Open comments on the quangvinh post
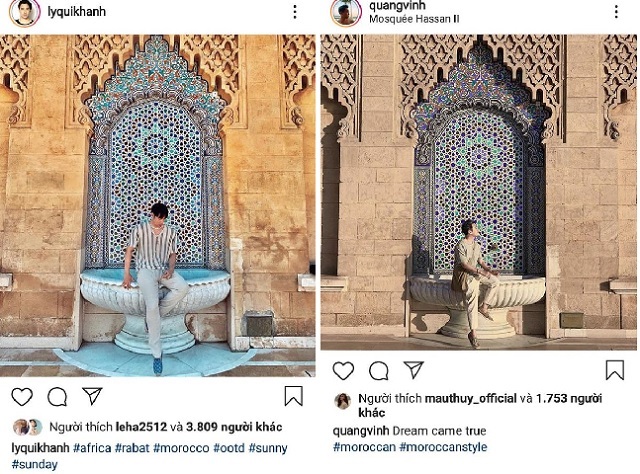 (x=379, y=371)
